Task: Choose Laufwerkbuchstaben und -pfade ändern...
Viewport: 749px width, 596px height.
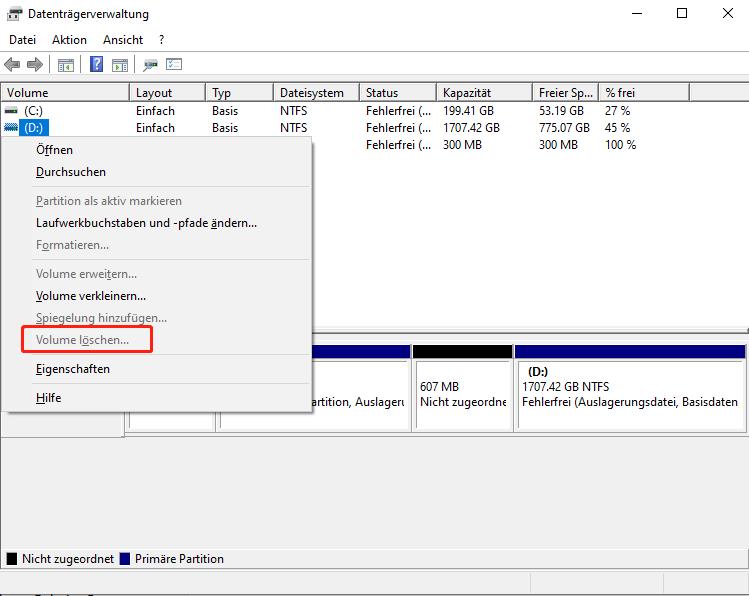Action: pos(146,223)
